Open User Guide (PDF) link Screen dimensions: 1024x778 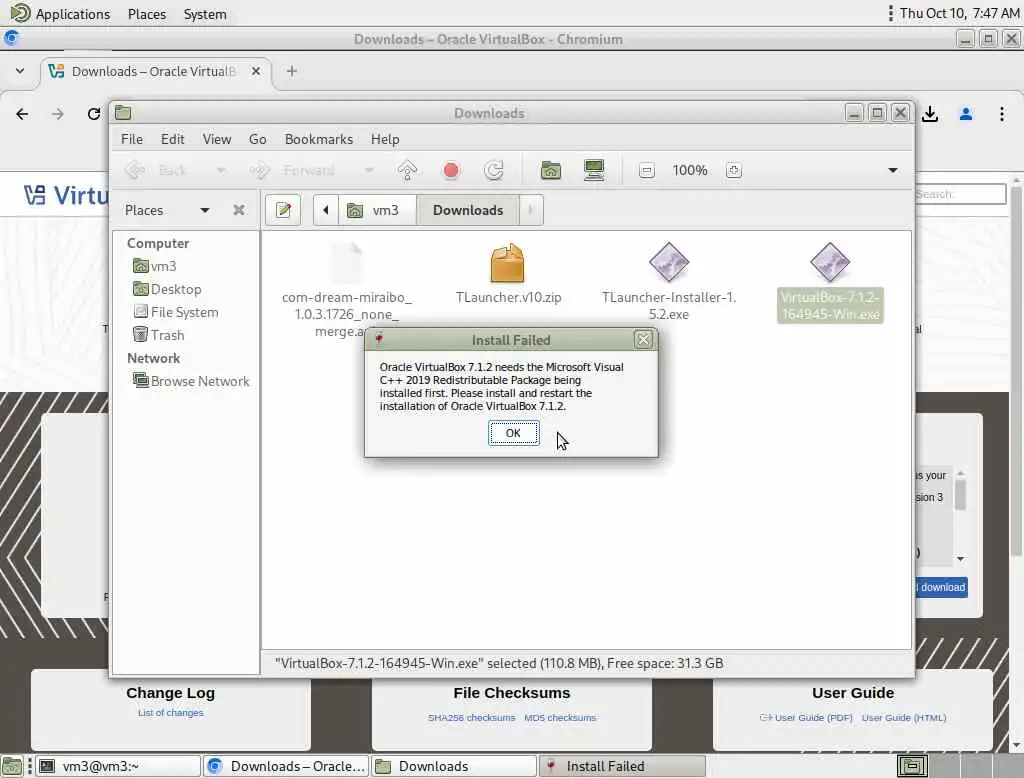click(x=807, y=717)
